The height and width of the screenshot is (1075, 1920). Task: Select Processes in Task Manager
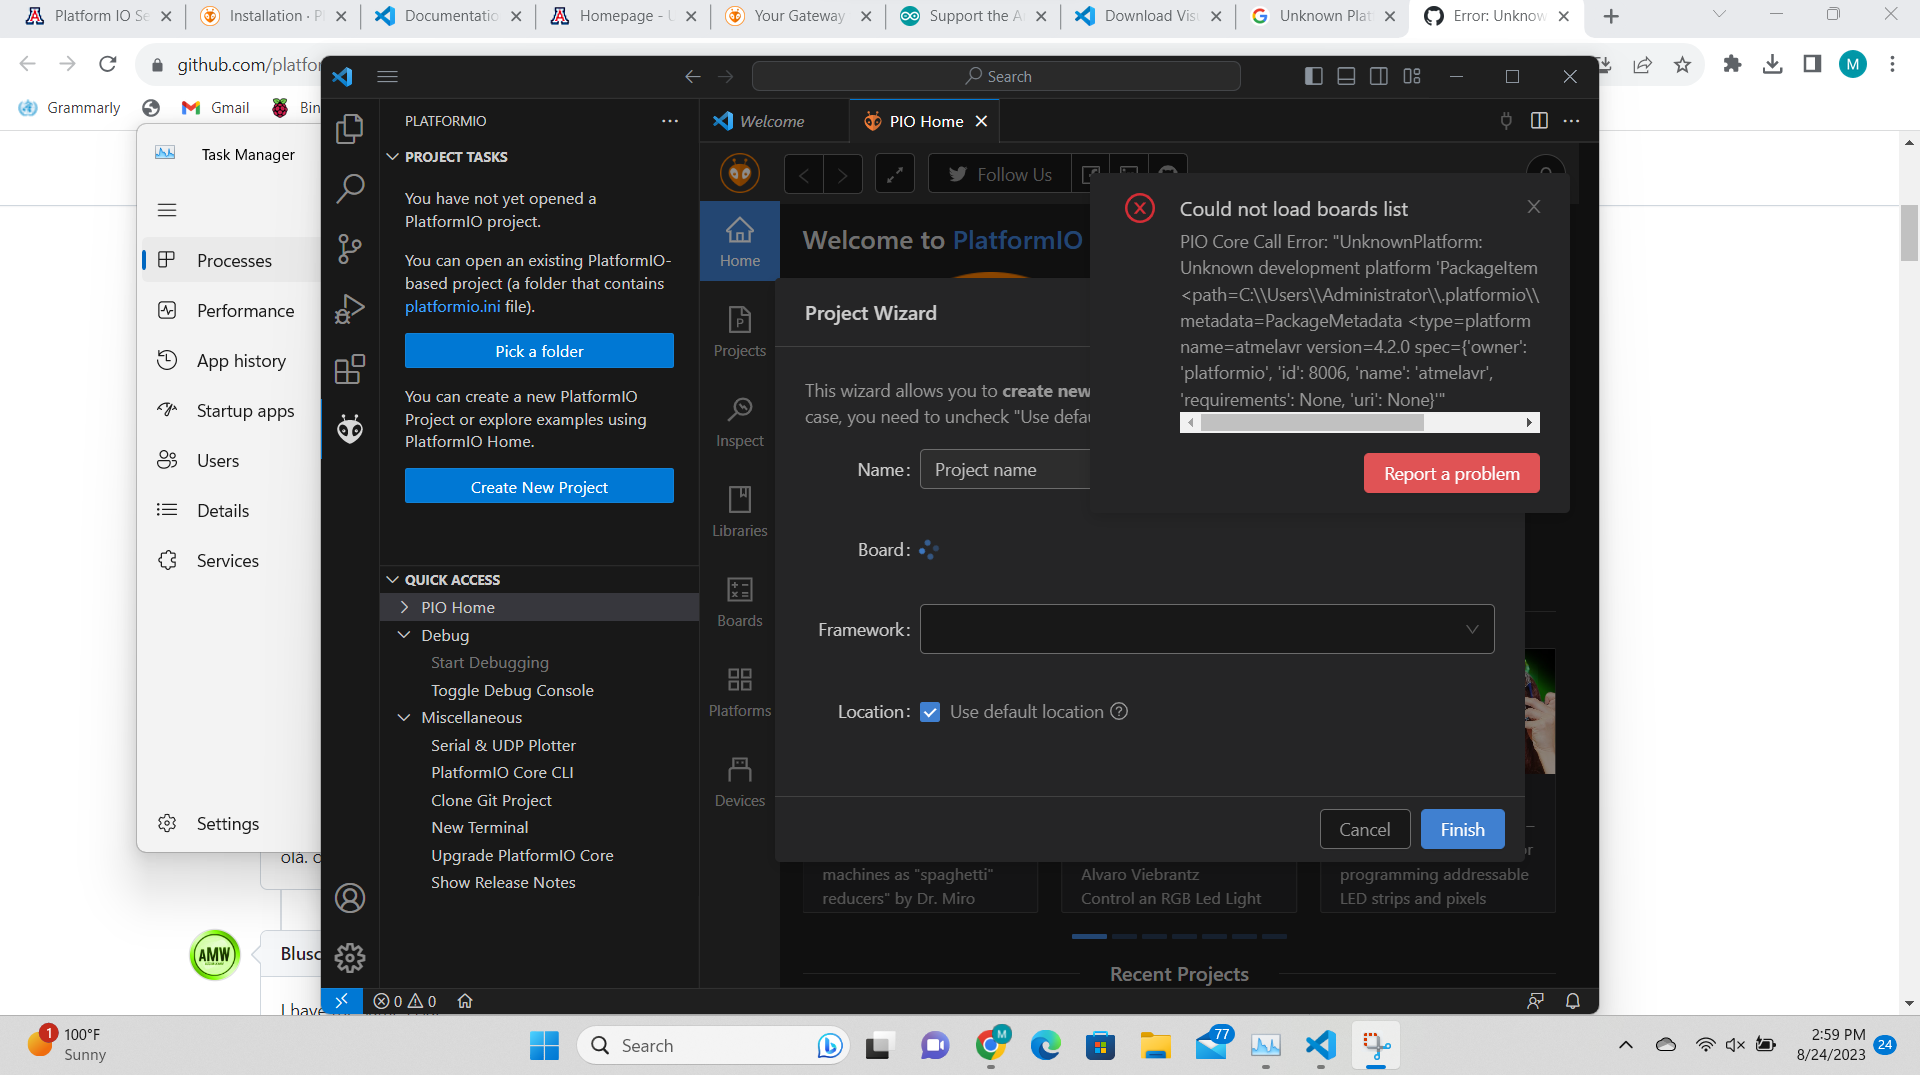click(x=232, y=260)
